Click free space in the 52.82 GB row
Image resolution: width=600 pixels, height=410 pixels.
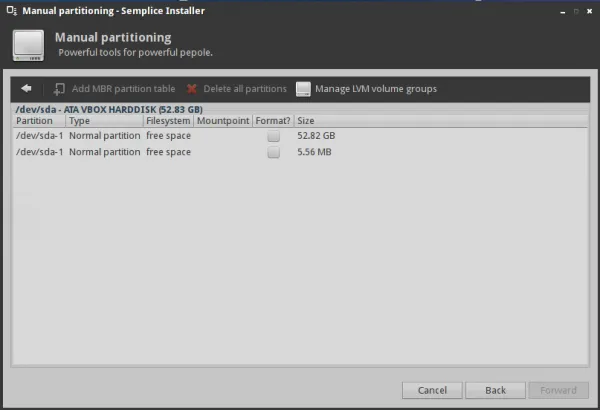pyautogui.click(x=168, y=136)
